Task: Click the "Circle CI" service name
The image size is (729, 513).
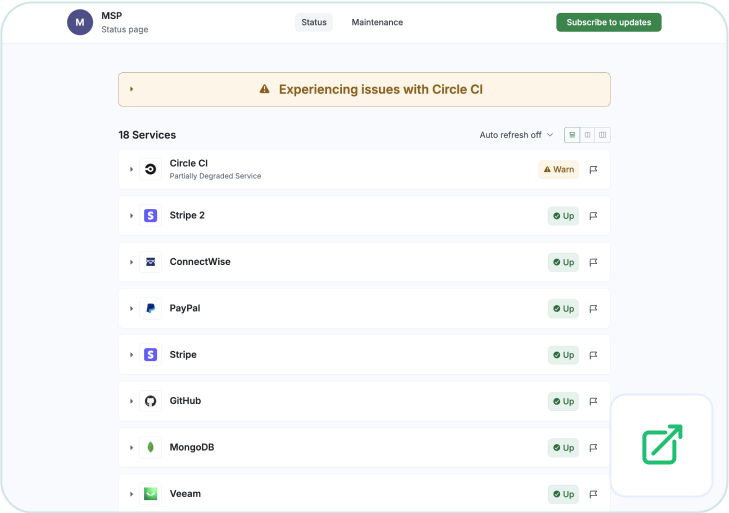Action: tap(189, 163)
